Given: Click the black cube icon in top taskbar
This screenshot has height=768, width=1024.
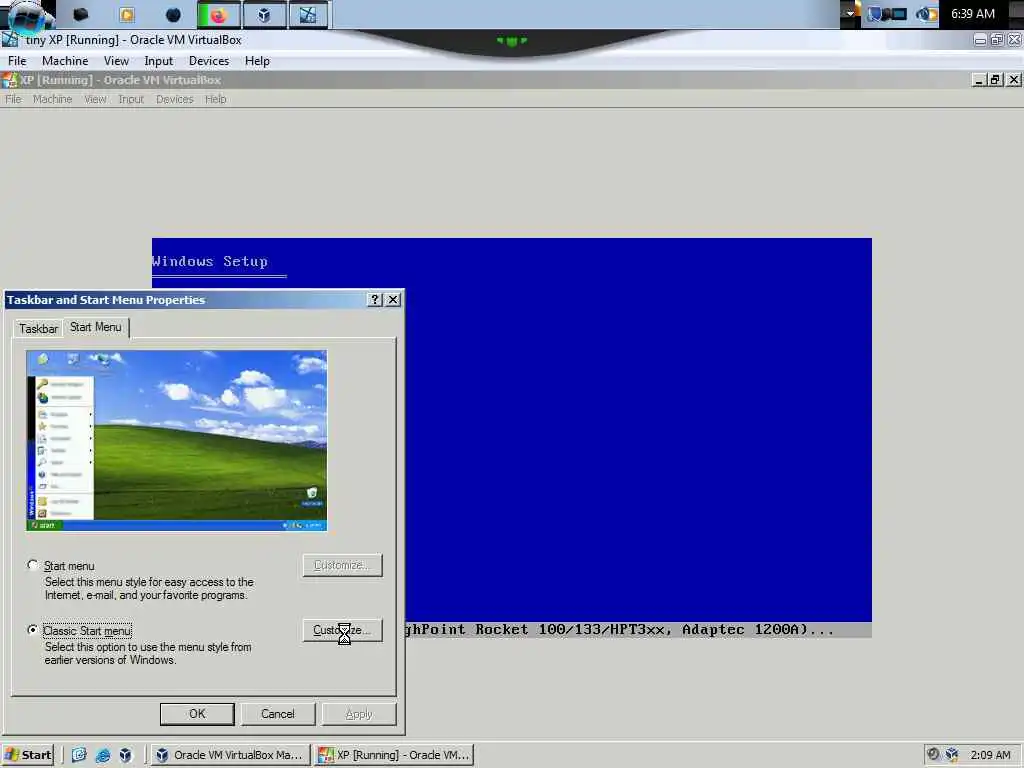Looking at the screenshot, I should [81, 14].
